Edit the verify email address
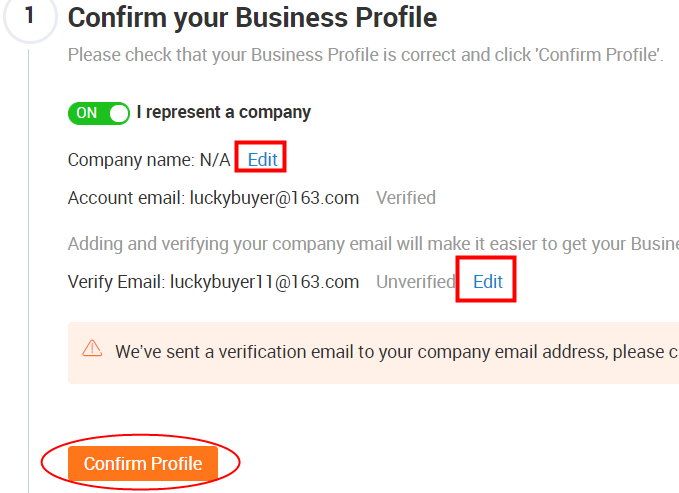 click(x=488, y=282)
